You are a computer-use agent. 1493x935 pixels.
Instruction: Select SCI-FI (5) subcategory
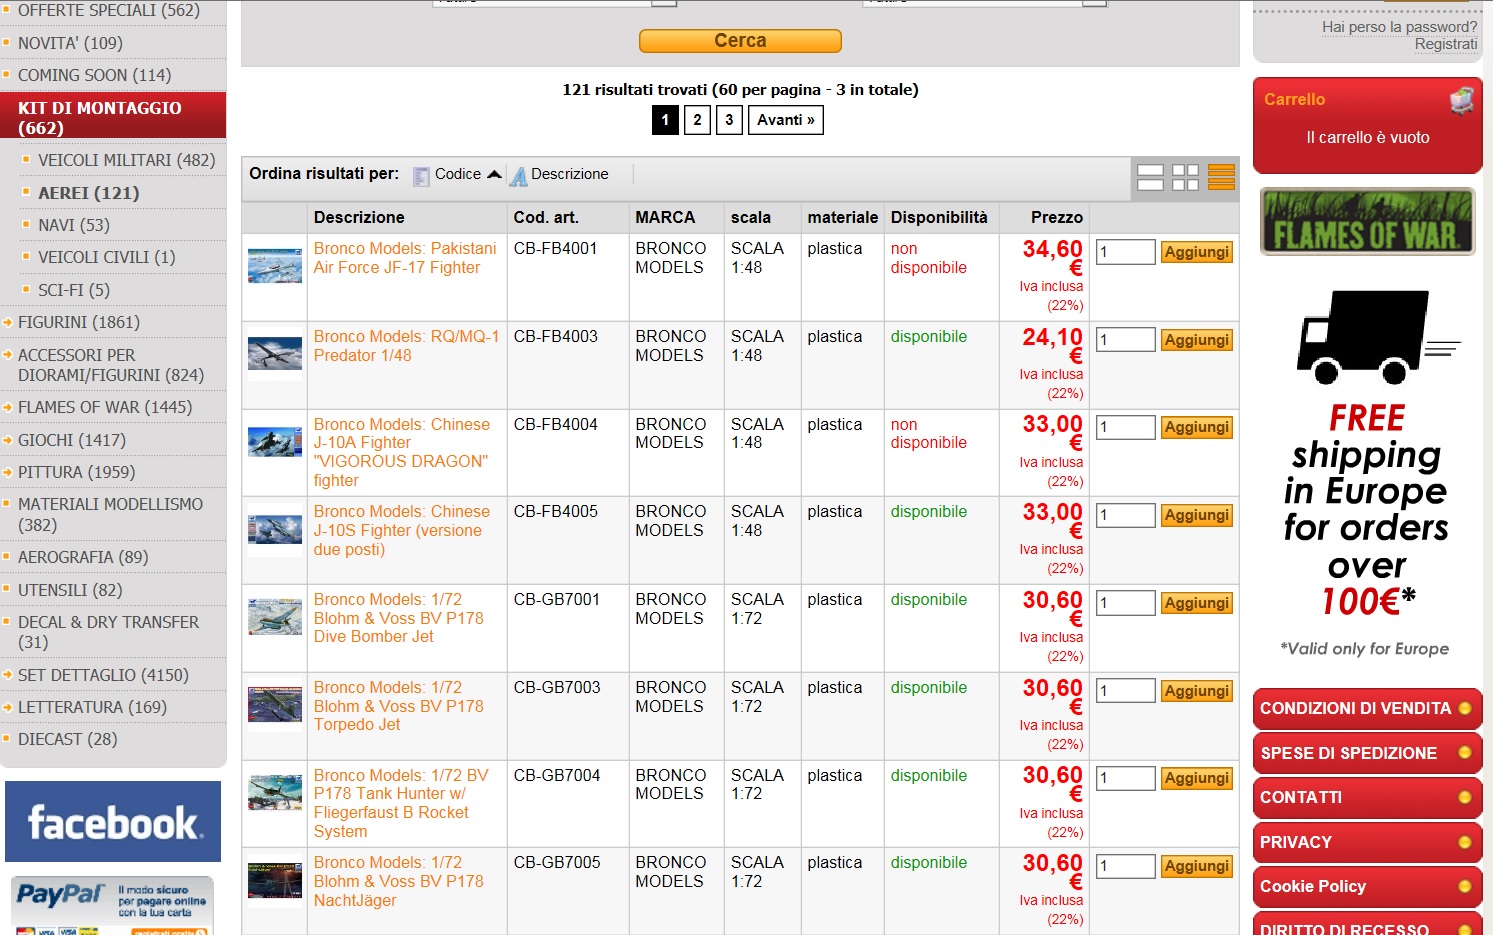tap(74, 290)
